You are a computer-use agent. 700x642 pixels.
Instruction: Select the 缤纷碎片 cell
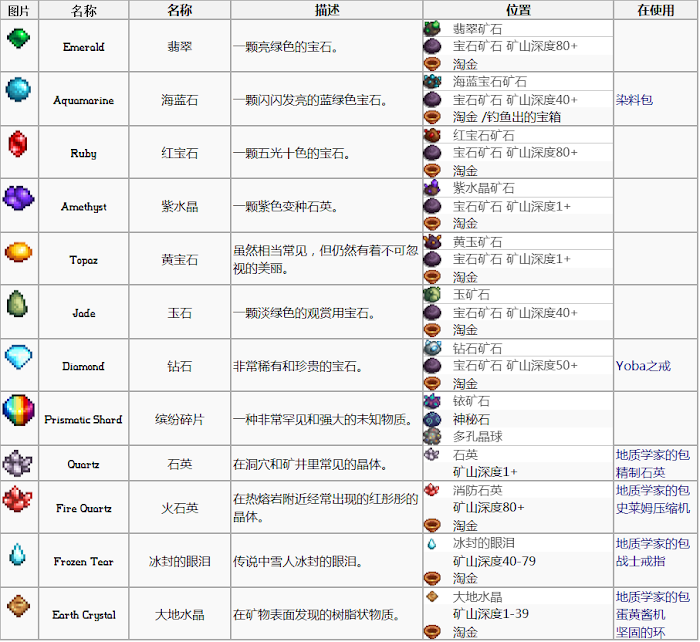pyautogui.click(x=179, y=419)
